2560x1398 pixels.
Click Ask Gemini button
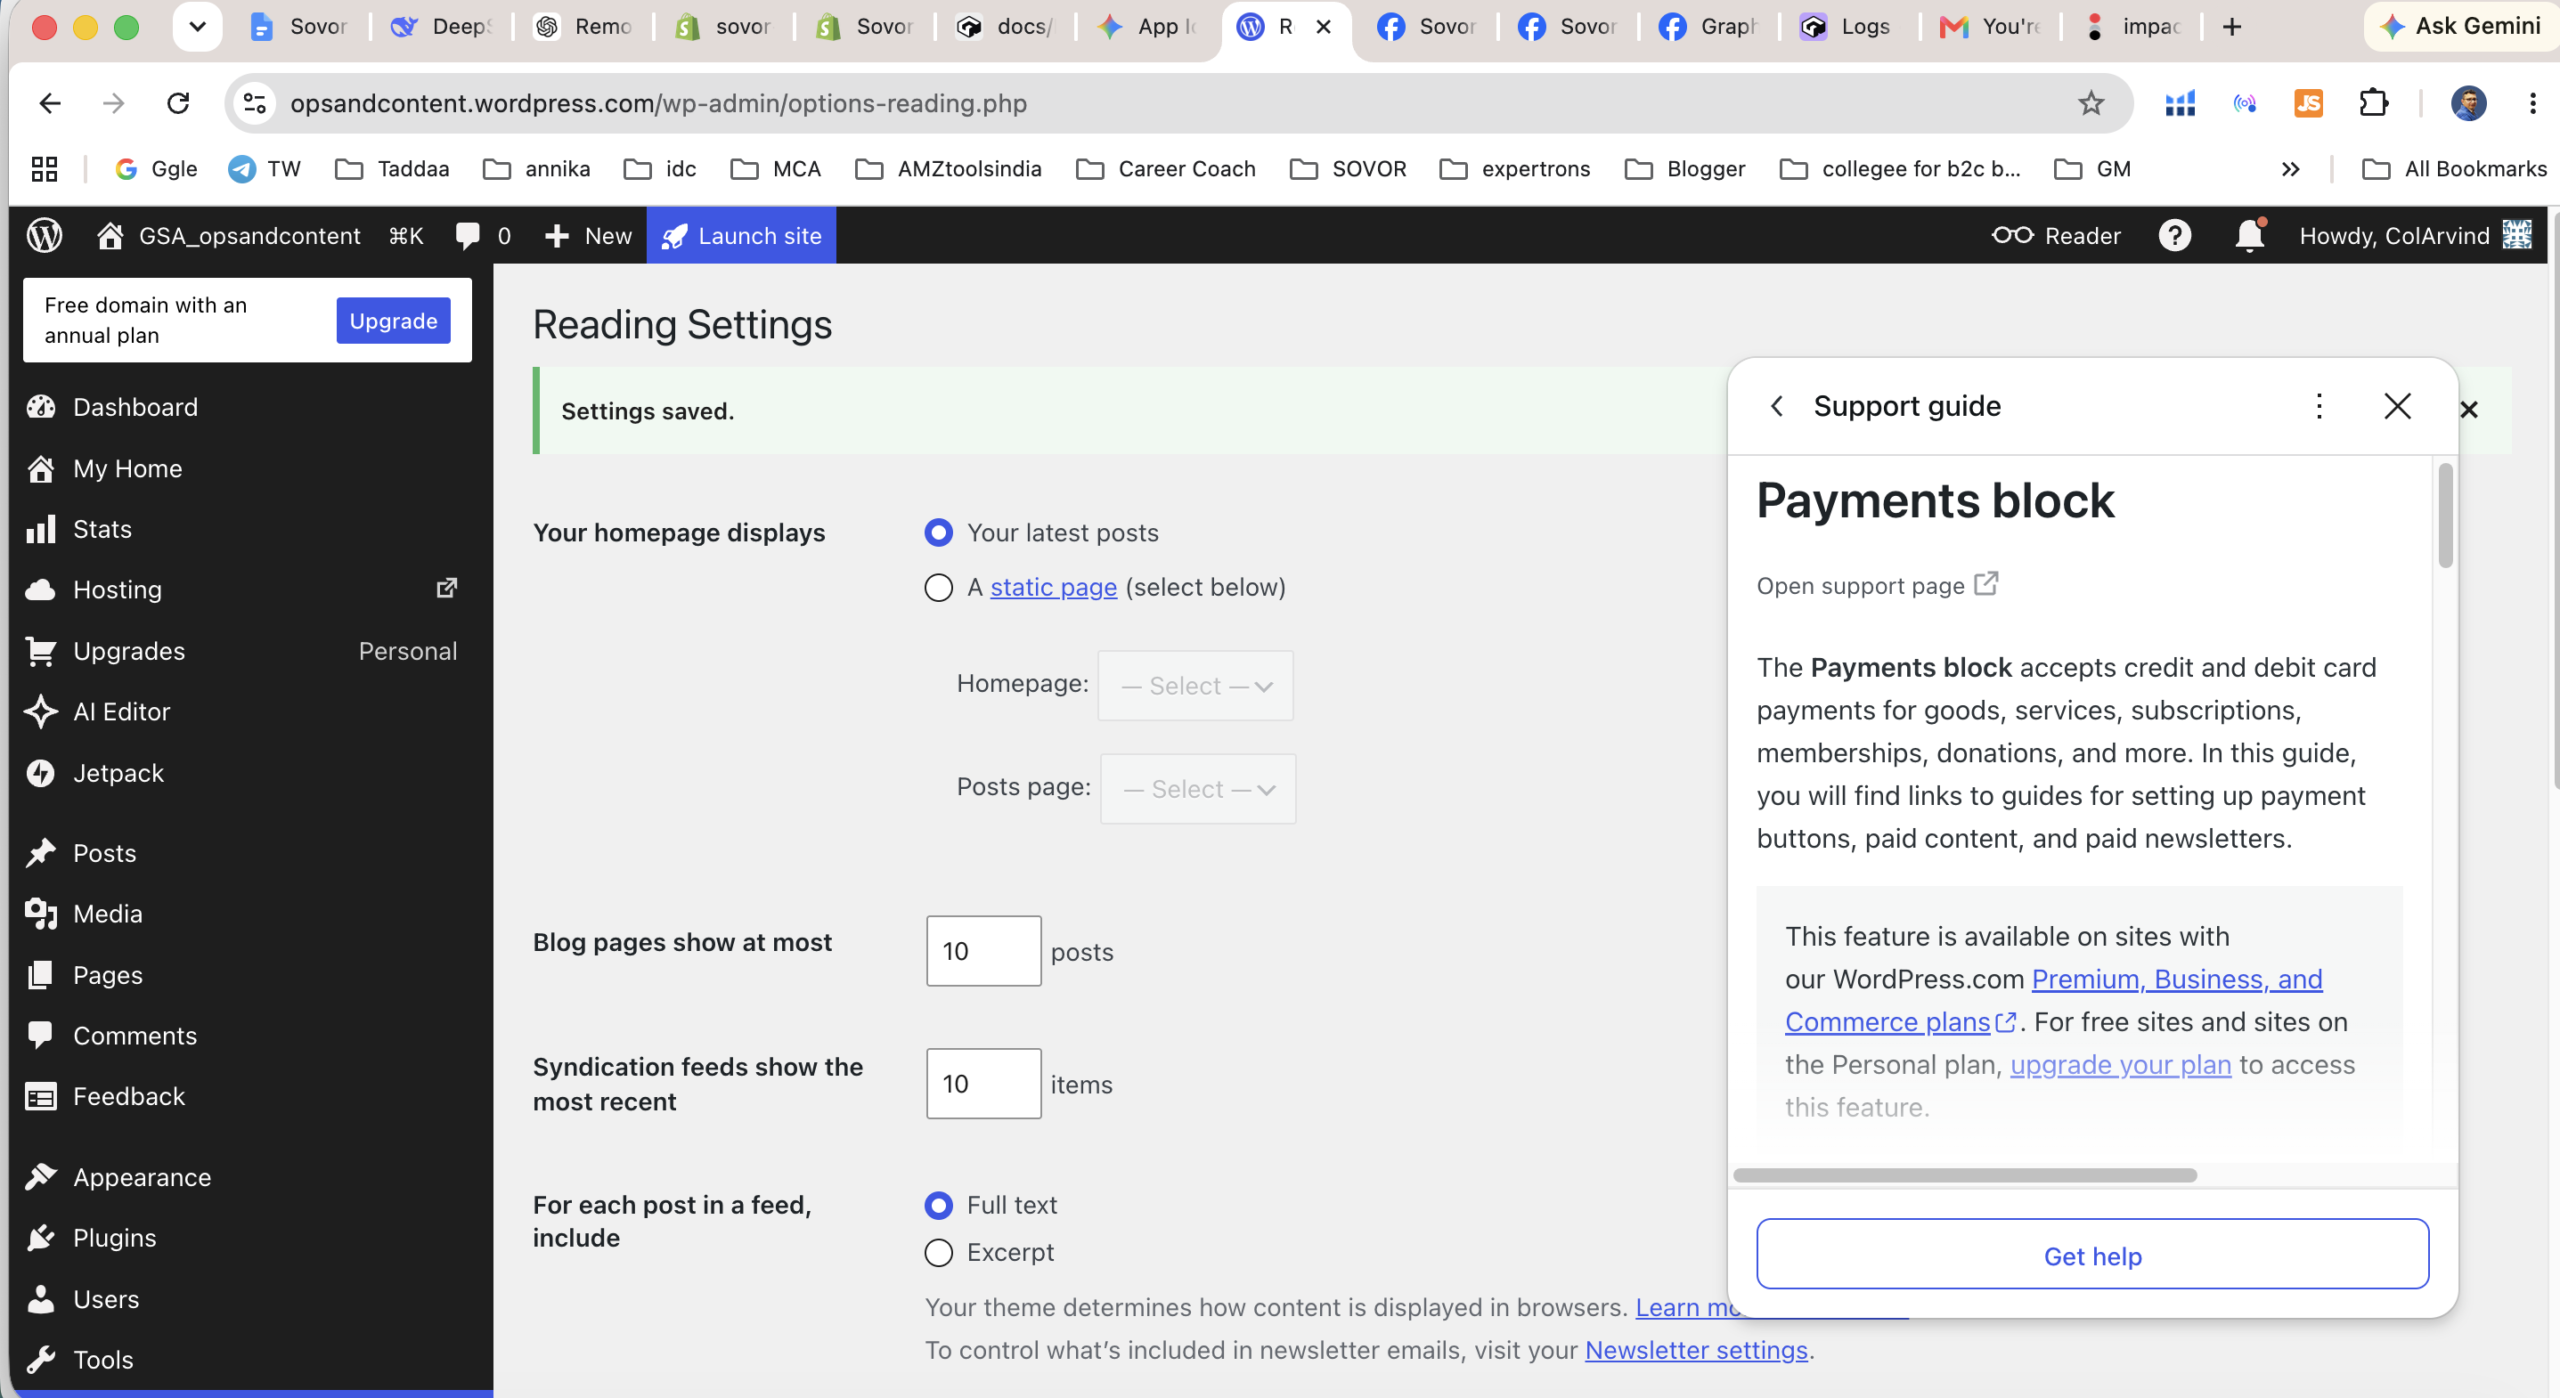point(2462,26)
